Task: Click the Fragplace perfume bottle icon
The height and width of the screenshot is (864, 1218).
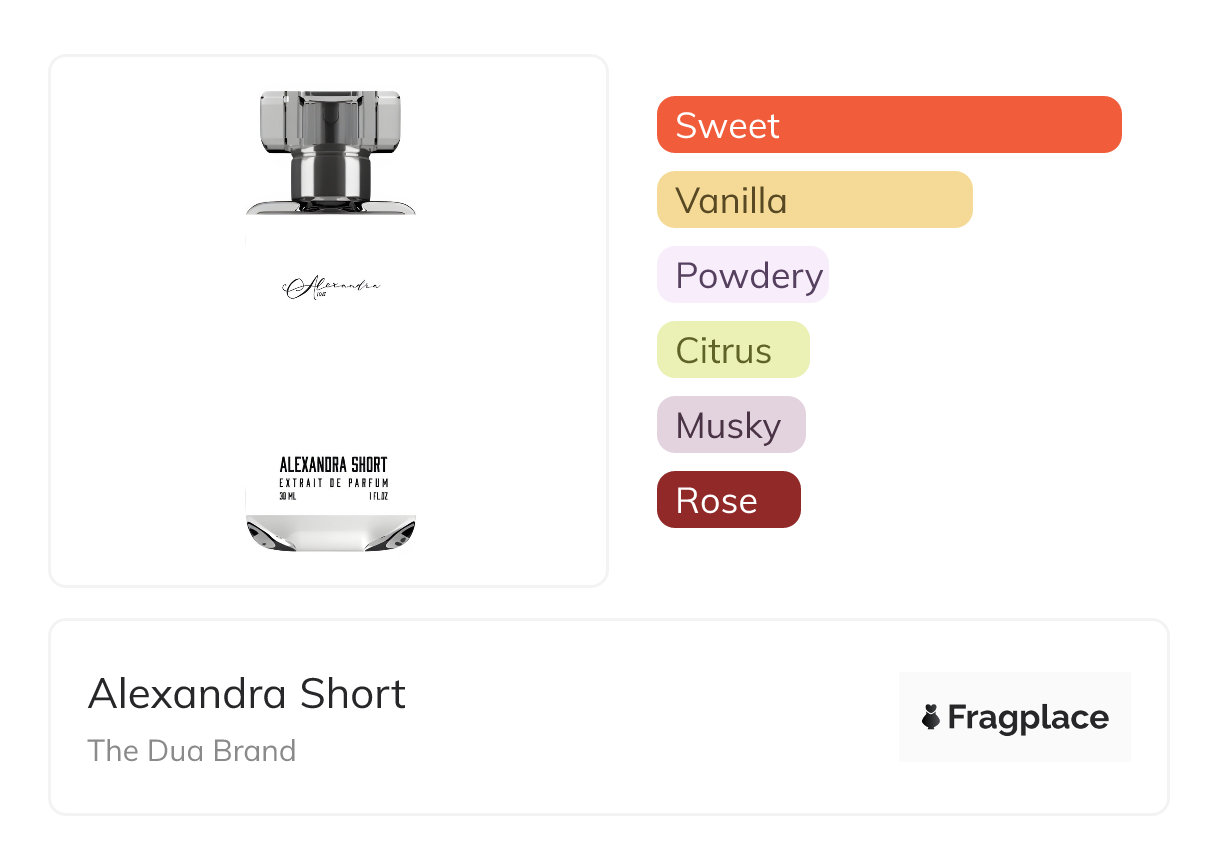Action: (931, 717)
